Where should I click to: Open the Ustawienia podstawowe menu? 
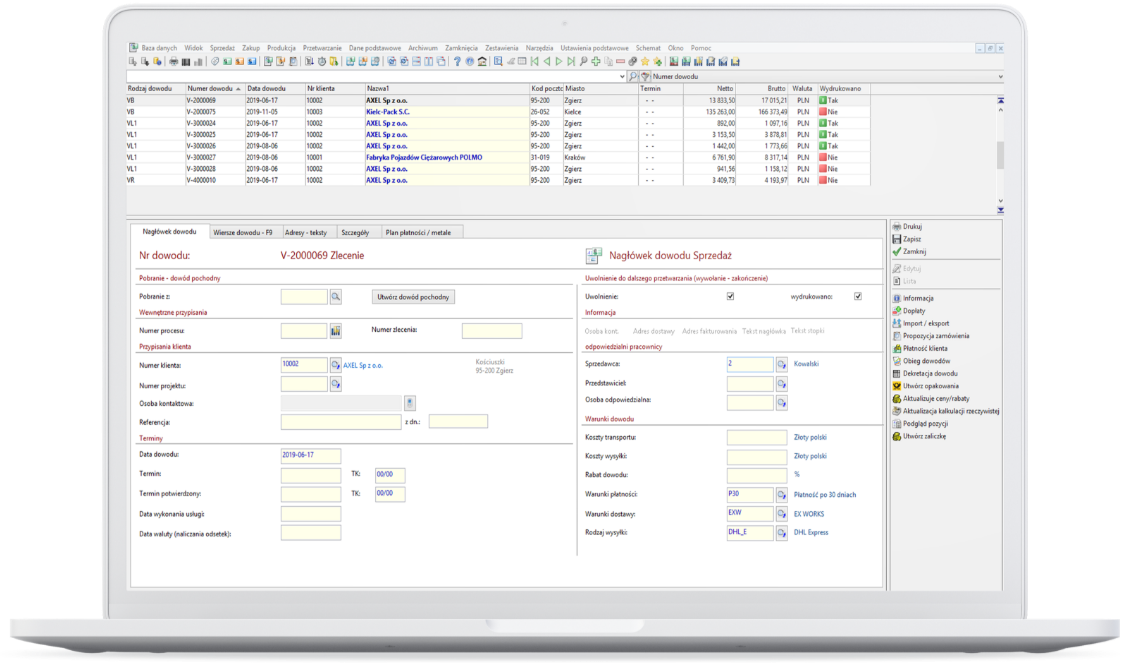click(x=595, y=48)
